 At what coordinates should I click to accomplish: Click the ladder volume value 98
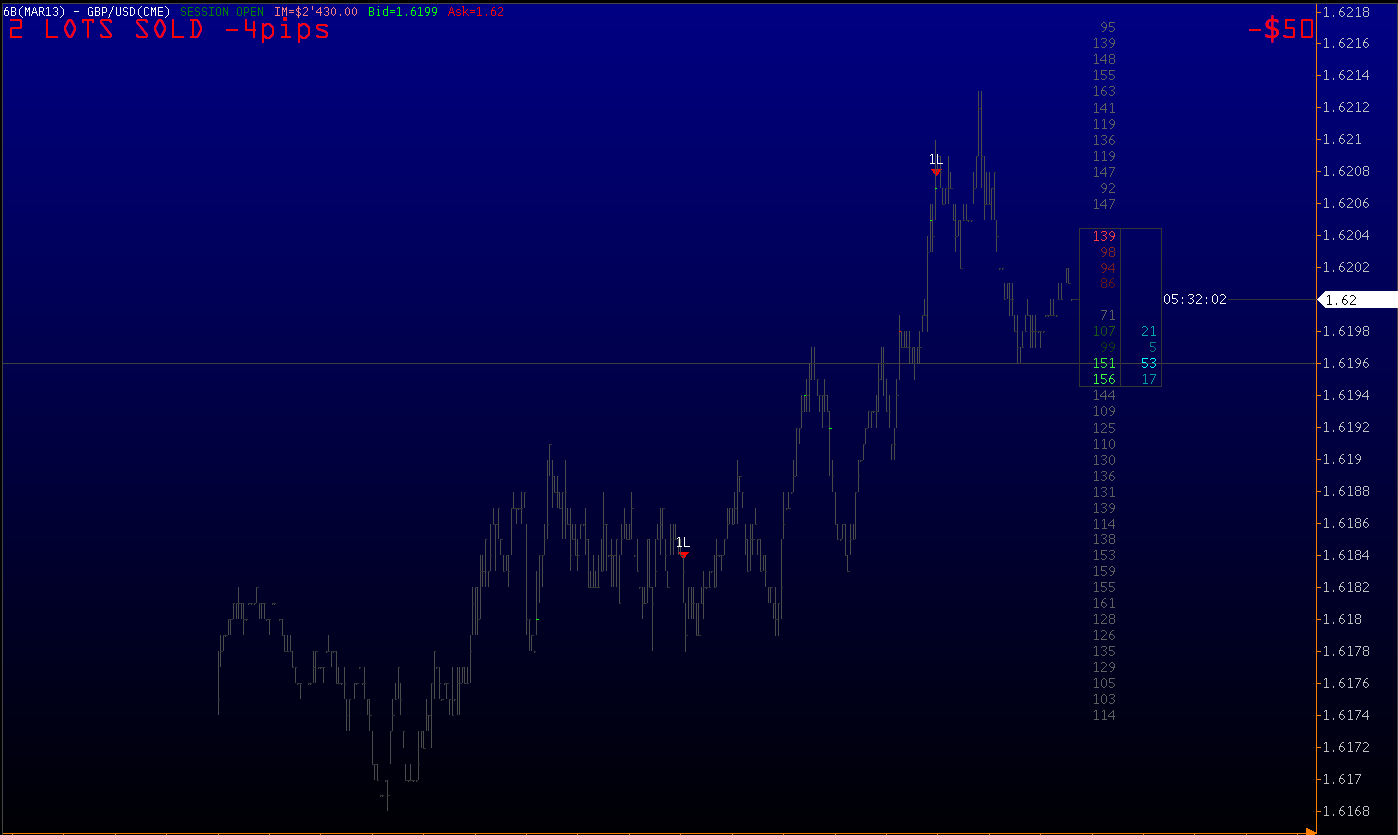tap(1108, 252)
